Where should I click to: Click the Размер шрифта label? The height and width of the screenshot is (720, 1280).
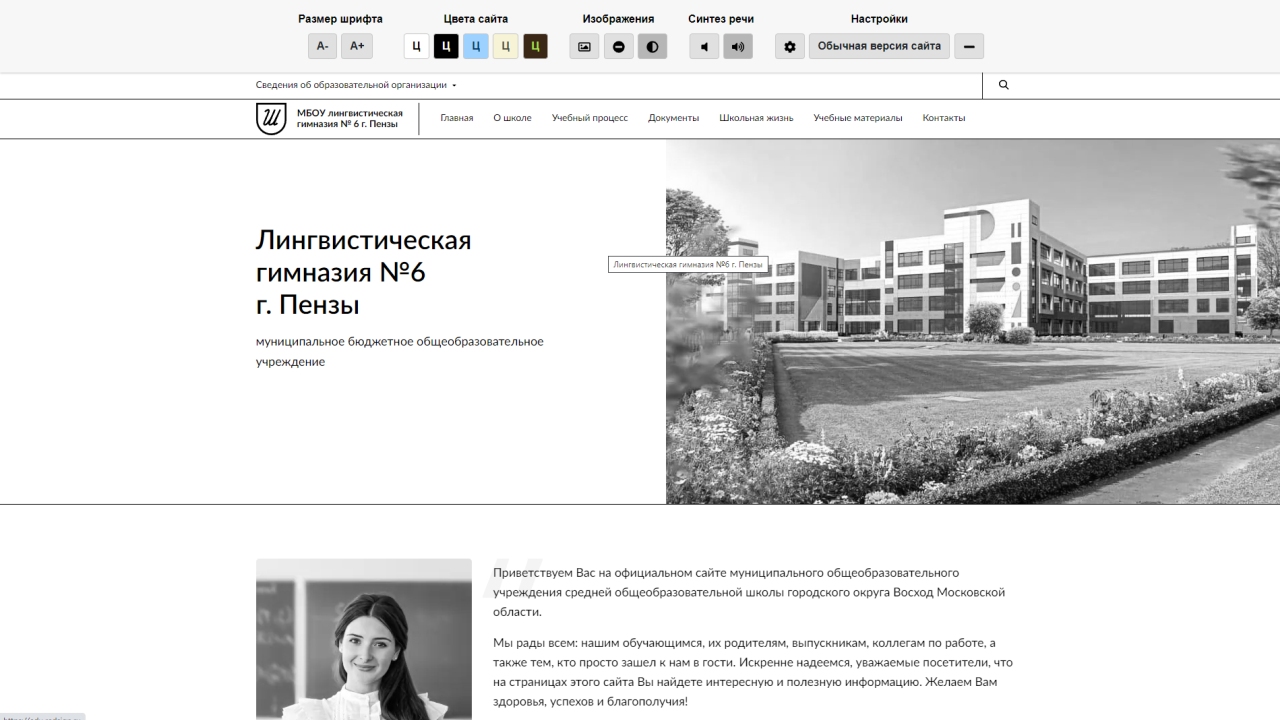pyautogui.click(x=340, y=19)
